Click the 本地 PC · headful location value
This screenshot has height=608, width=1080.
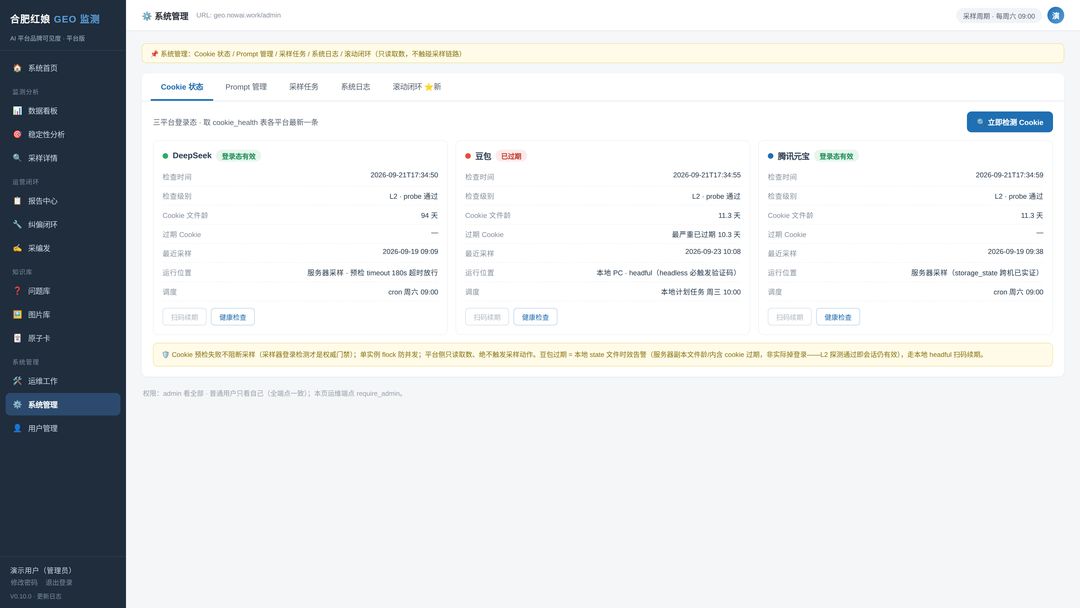coord(668,273)
